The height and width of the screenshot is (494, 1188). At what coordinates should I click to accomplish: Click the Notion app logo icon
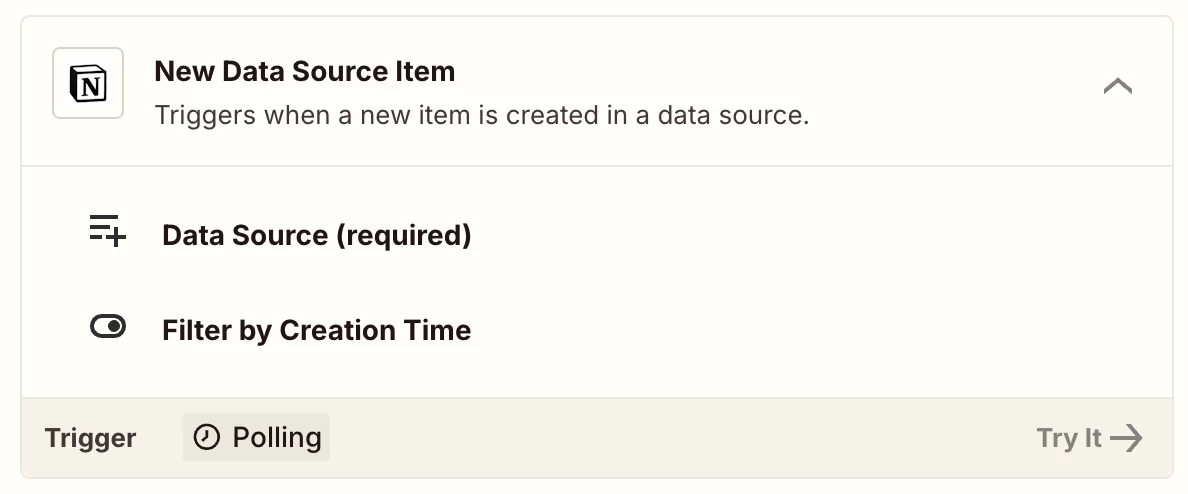88,84
